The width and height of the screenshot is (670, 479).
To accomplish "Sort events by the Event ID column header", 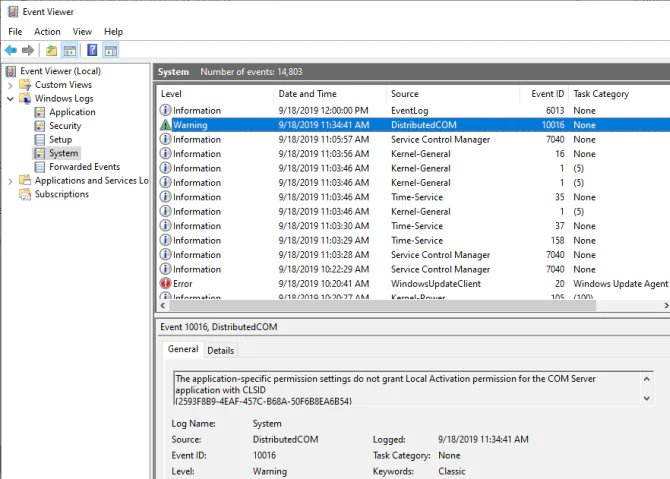I will point(547,94).
